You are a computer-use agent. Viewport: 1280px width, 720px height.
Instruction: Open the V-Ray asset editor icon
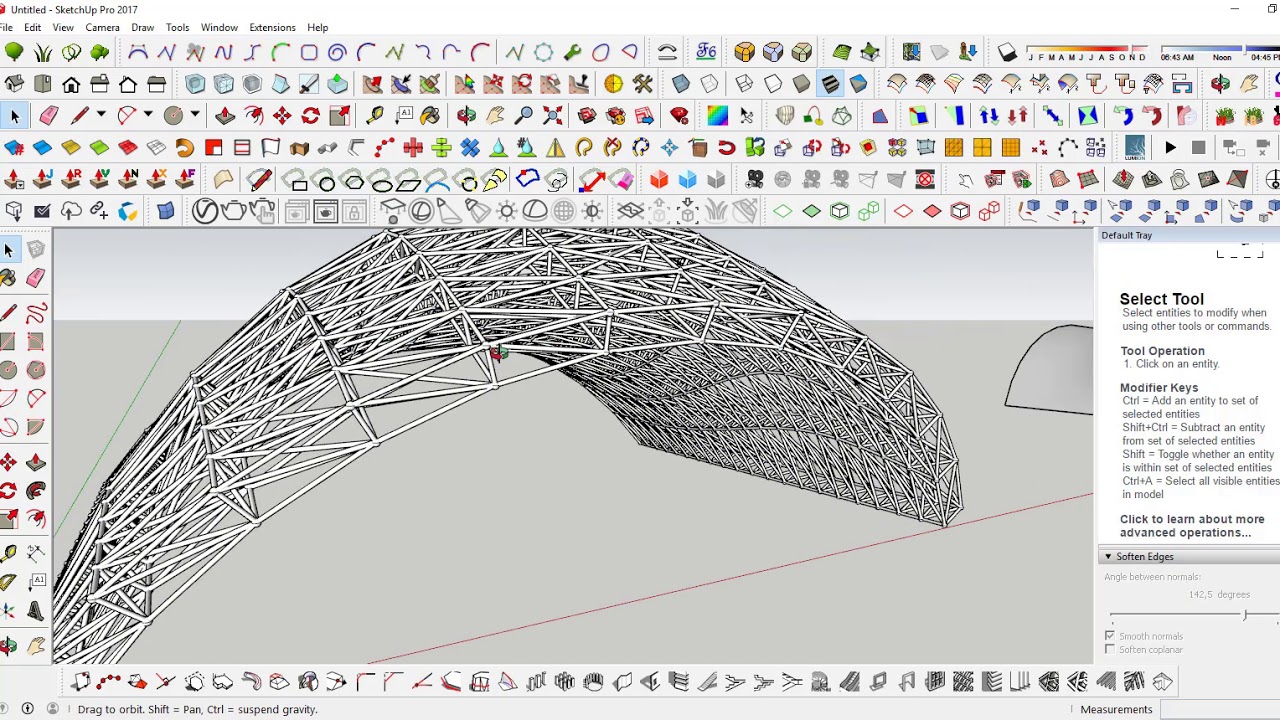click(205, 211)
